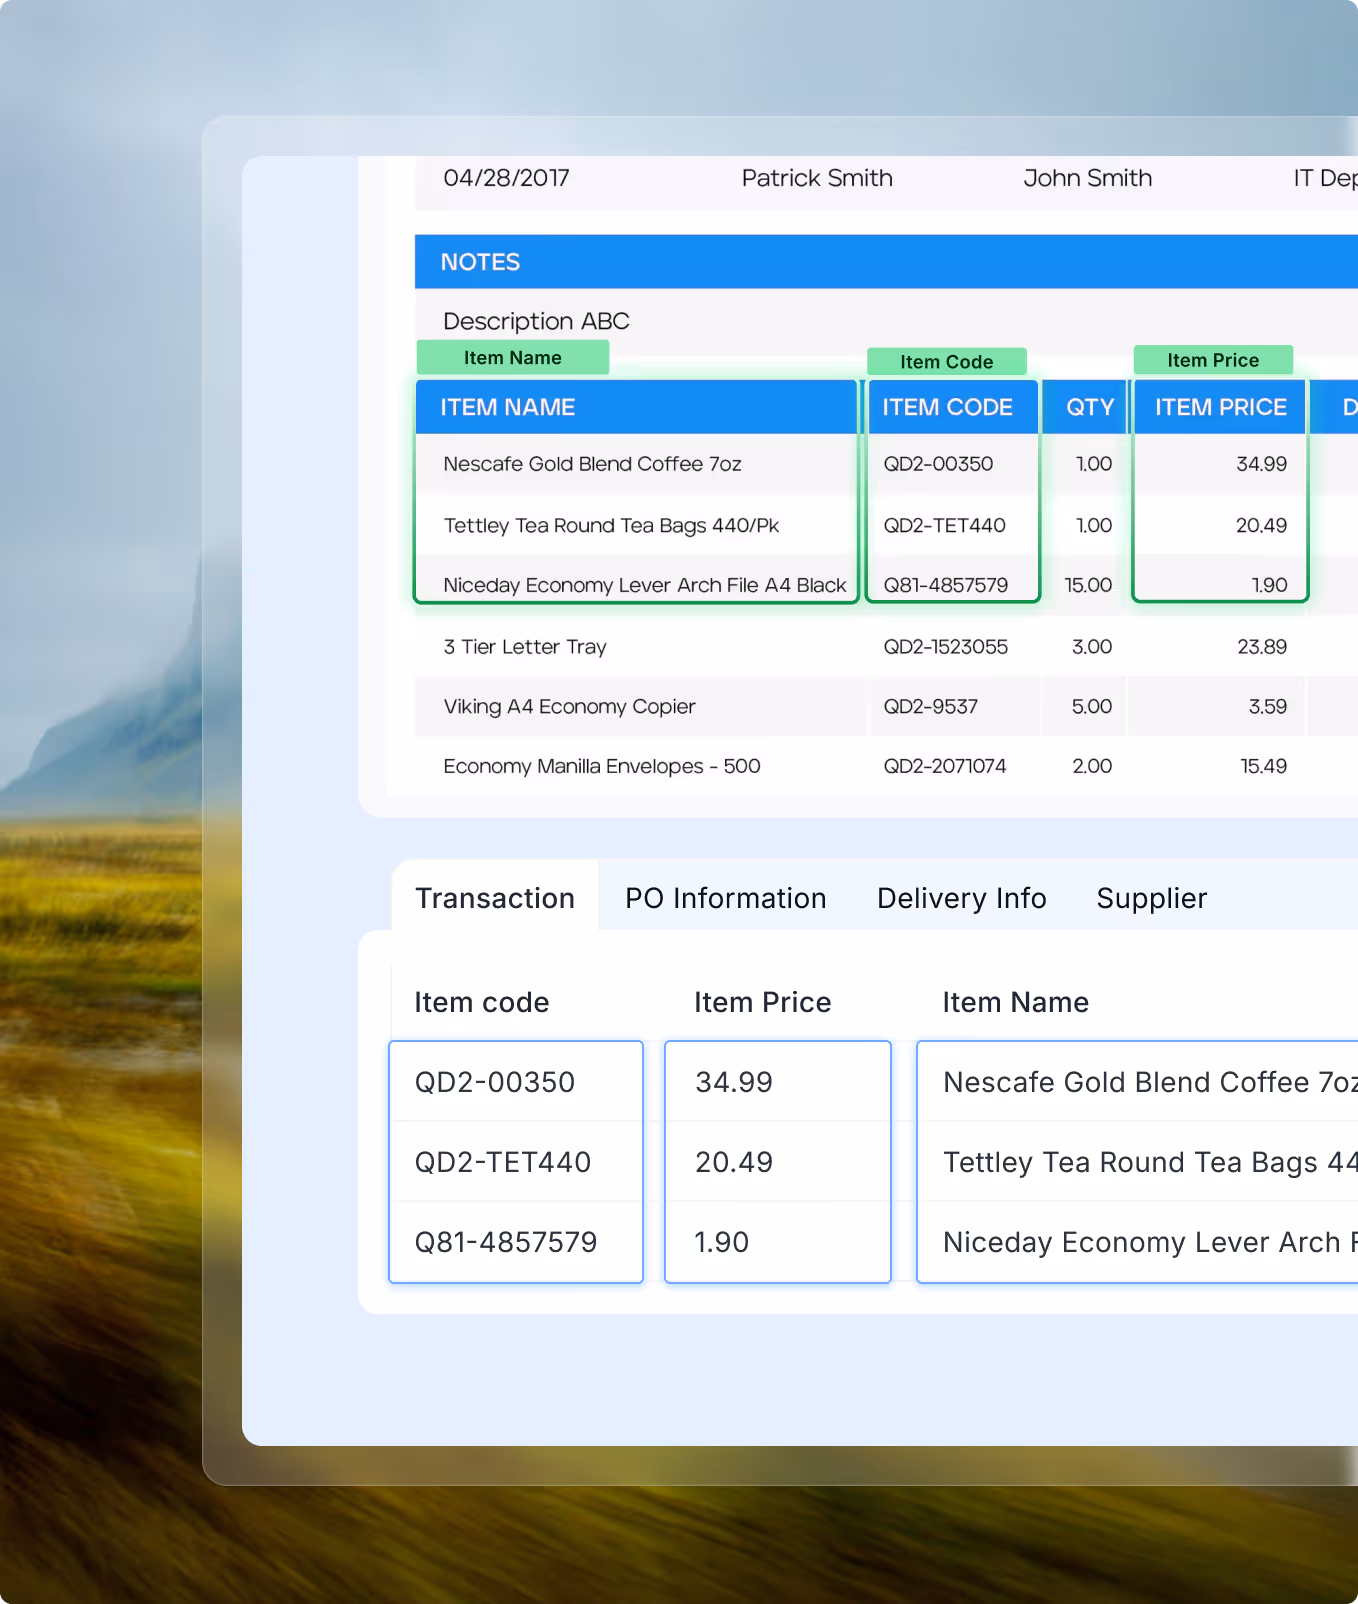Click extracted name Niceday Economy Lever Arch
Viewport: 1358px width, 1604px height.
point(1137,1242)
